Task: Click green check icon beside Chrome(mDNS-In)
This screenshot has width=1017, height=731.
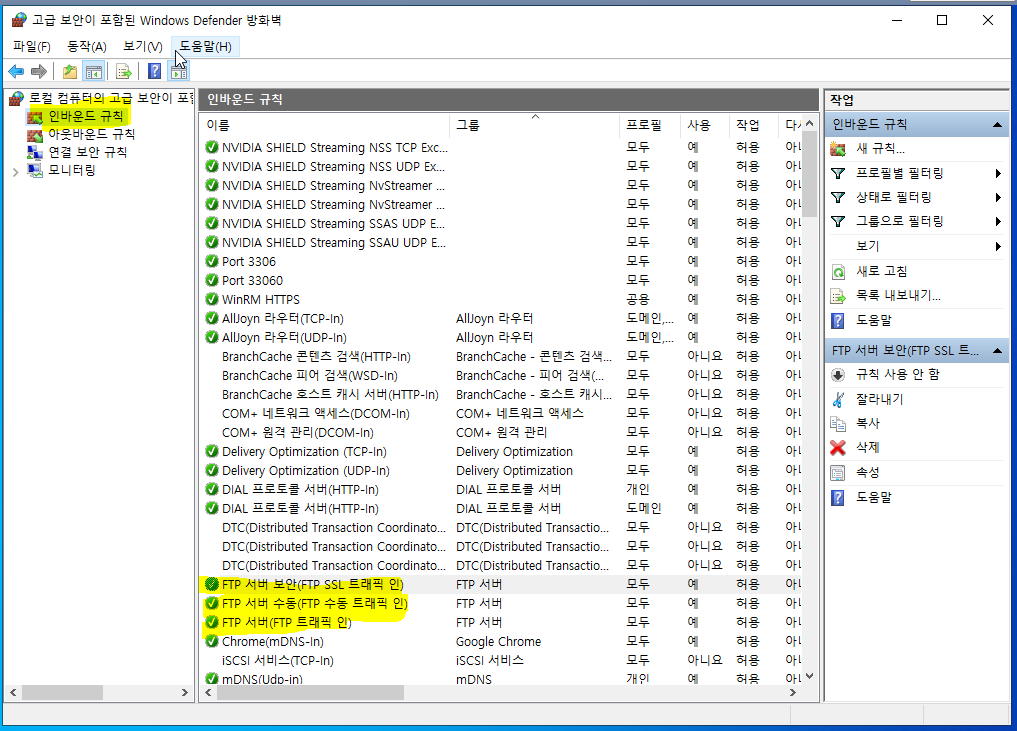Action: point(211,641)
